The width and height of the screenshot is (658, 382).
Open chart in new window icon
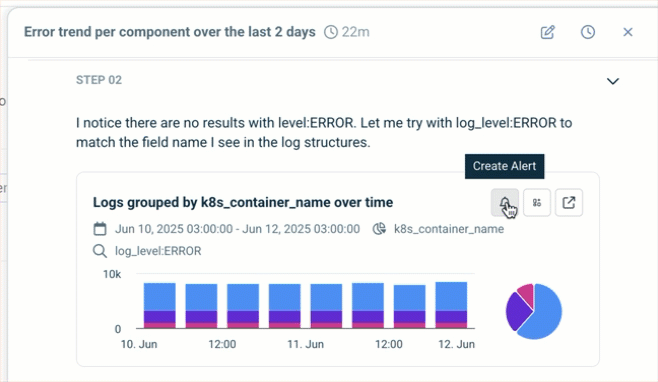coord(569,203)
